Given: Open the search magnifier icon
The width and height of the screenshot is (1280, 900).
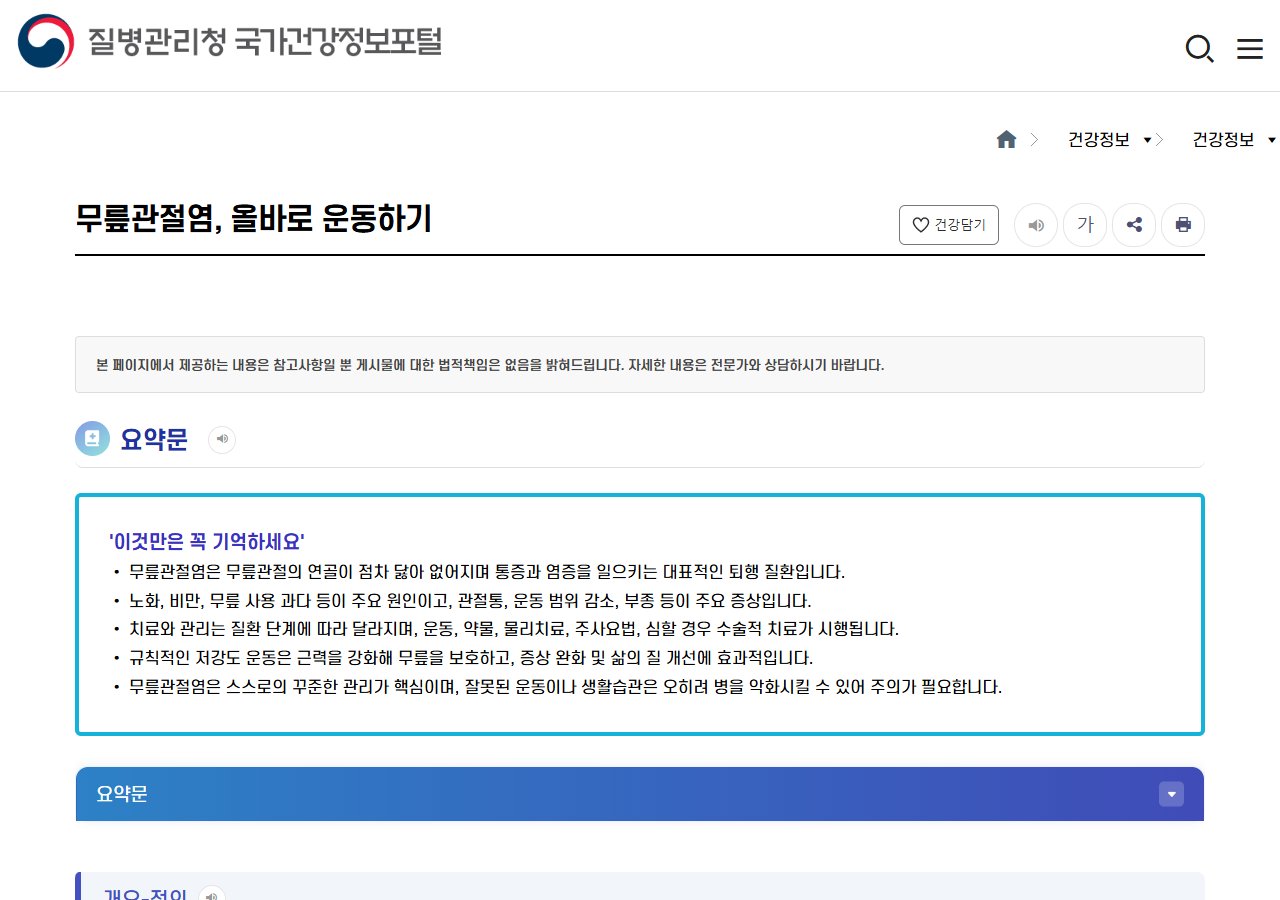Looking at the screenshot, I should [1199, 48].
